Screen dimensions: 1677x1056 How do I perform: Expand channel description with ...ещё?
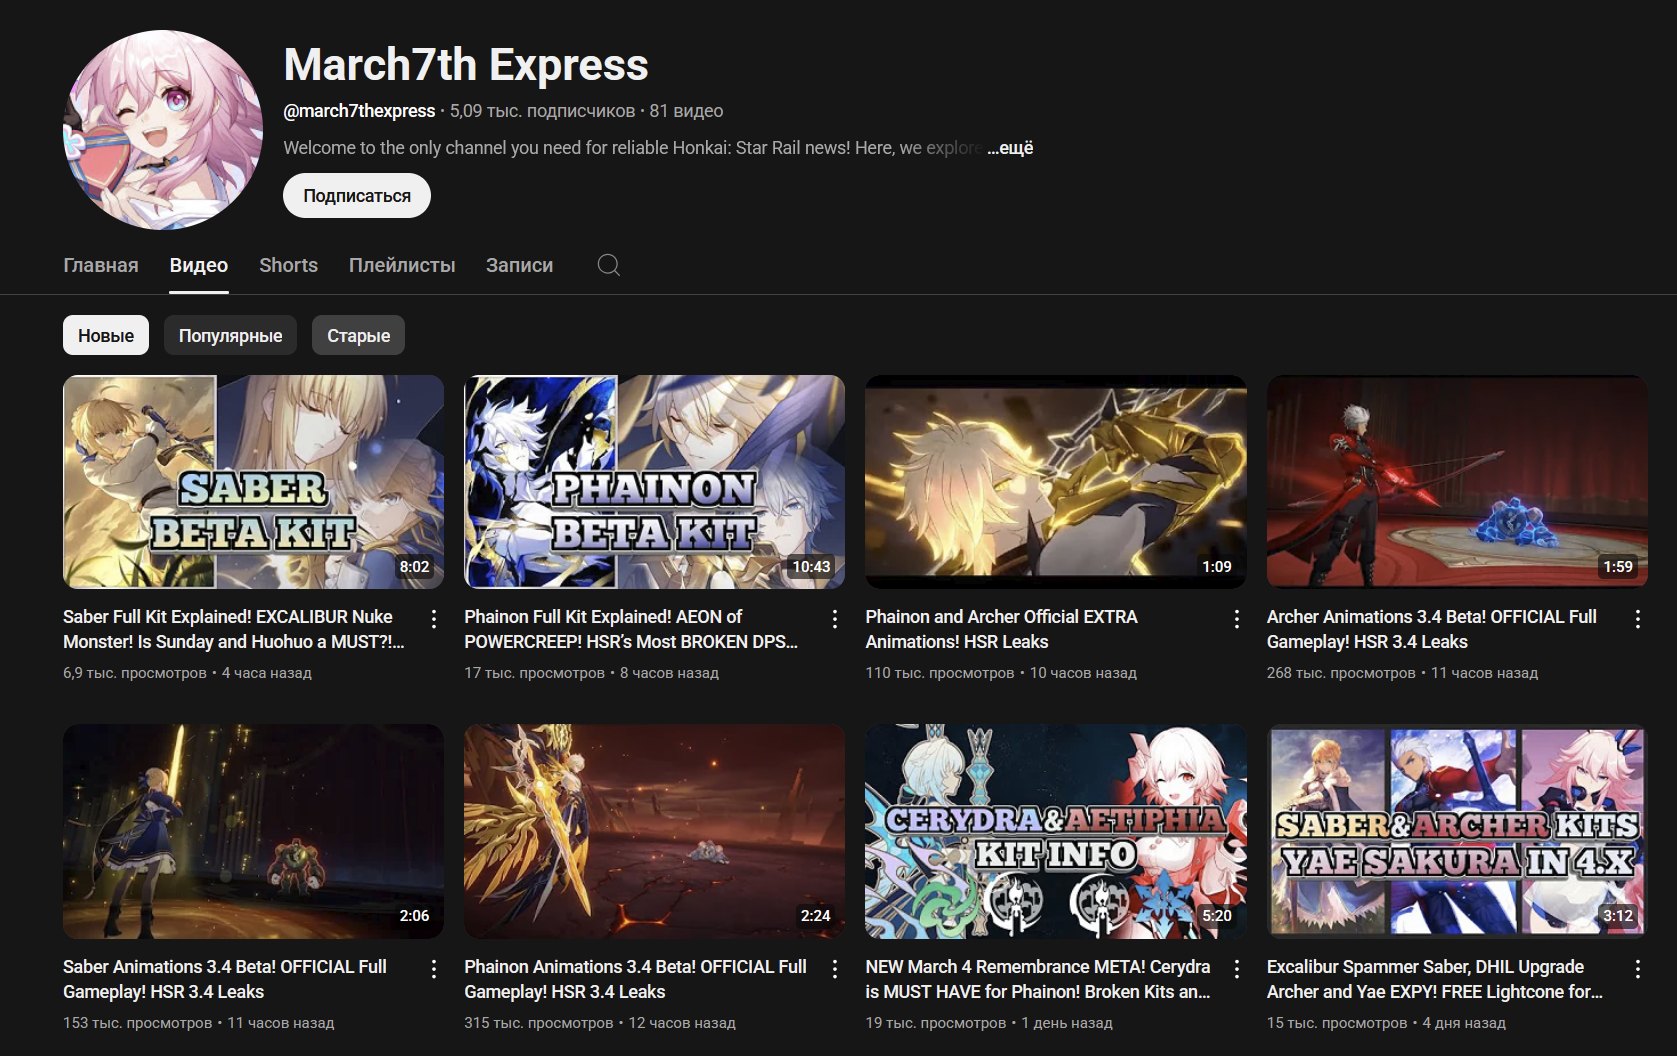[x=1010, y=148]
